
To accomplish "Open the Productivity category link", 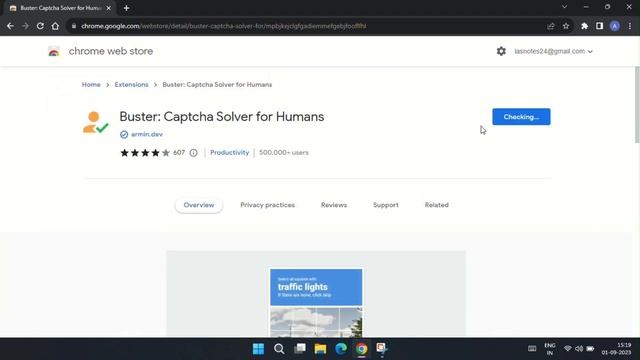I will tap(229, 153).
